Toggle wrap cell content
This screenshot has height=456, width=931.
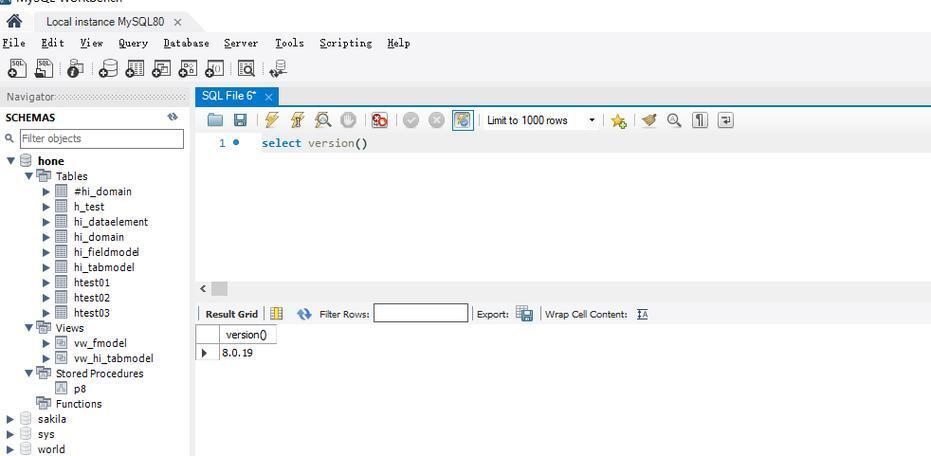pos(642,314)
